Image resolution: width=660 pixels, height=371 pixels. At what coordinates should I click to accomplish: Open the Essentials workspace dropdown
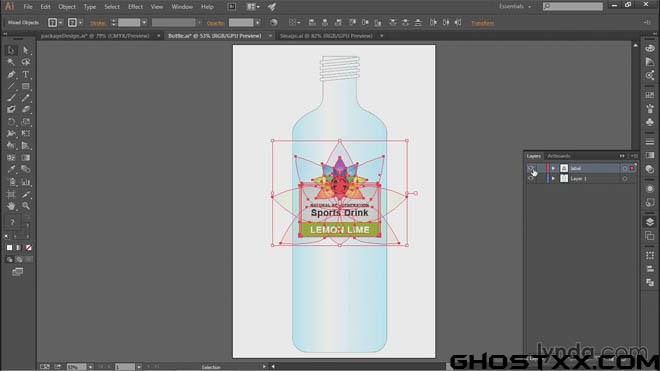point(515,6)
